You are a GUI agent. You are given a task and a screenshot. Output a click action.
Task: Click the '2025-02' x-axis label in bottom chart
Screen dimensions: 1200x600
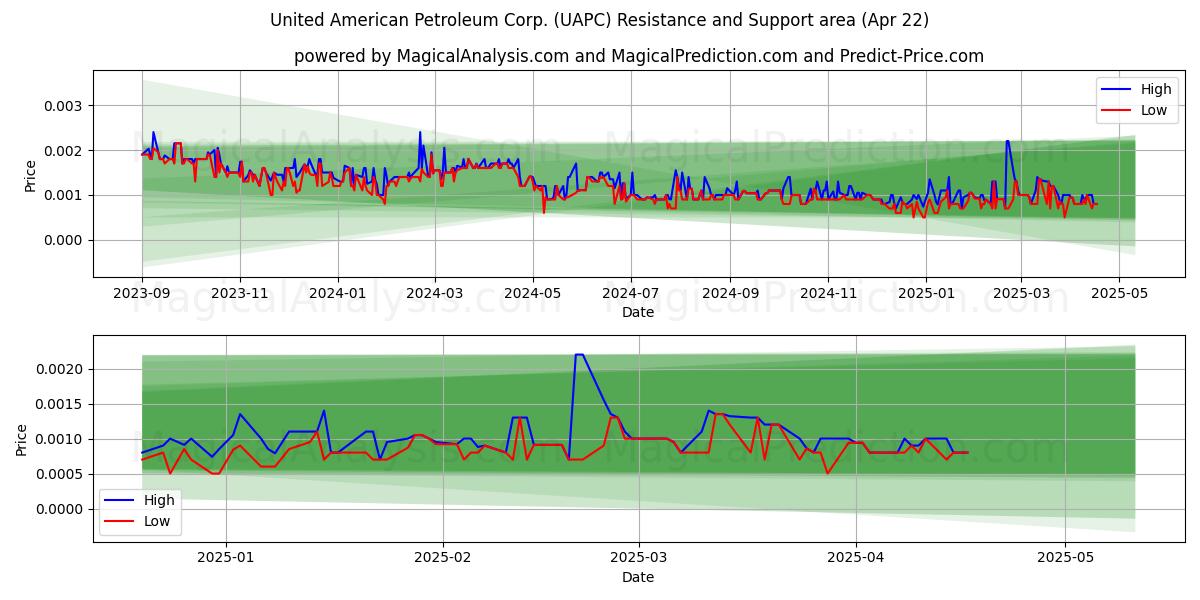click(442, 558)
